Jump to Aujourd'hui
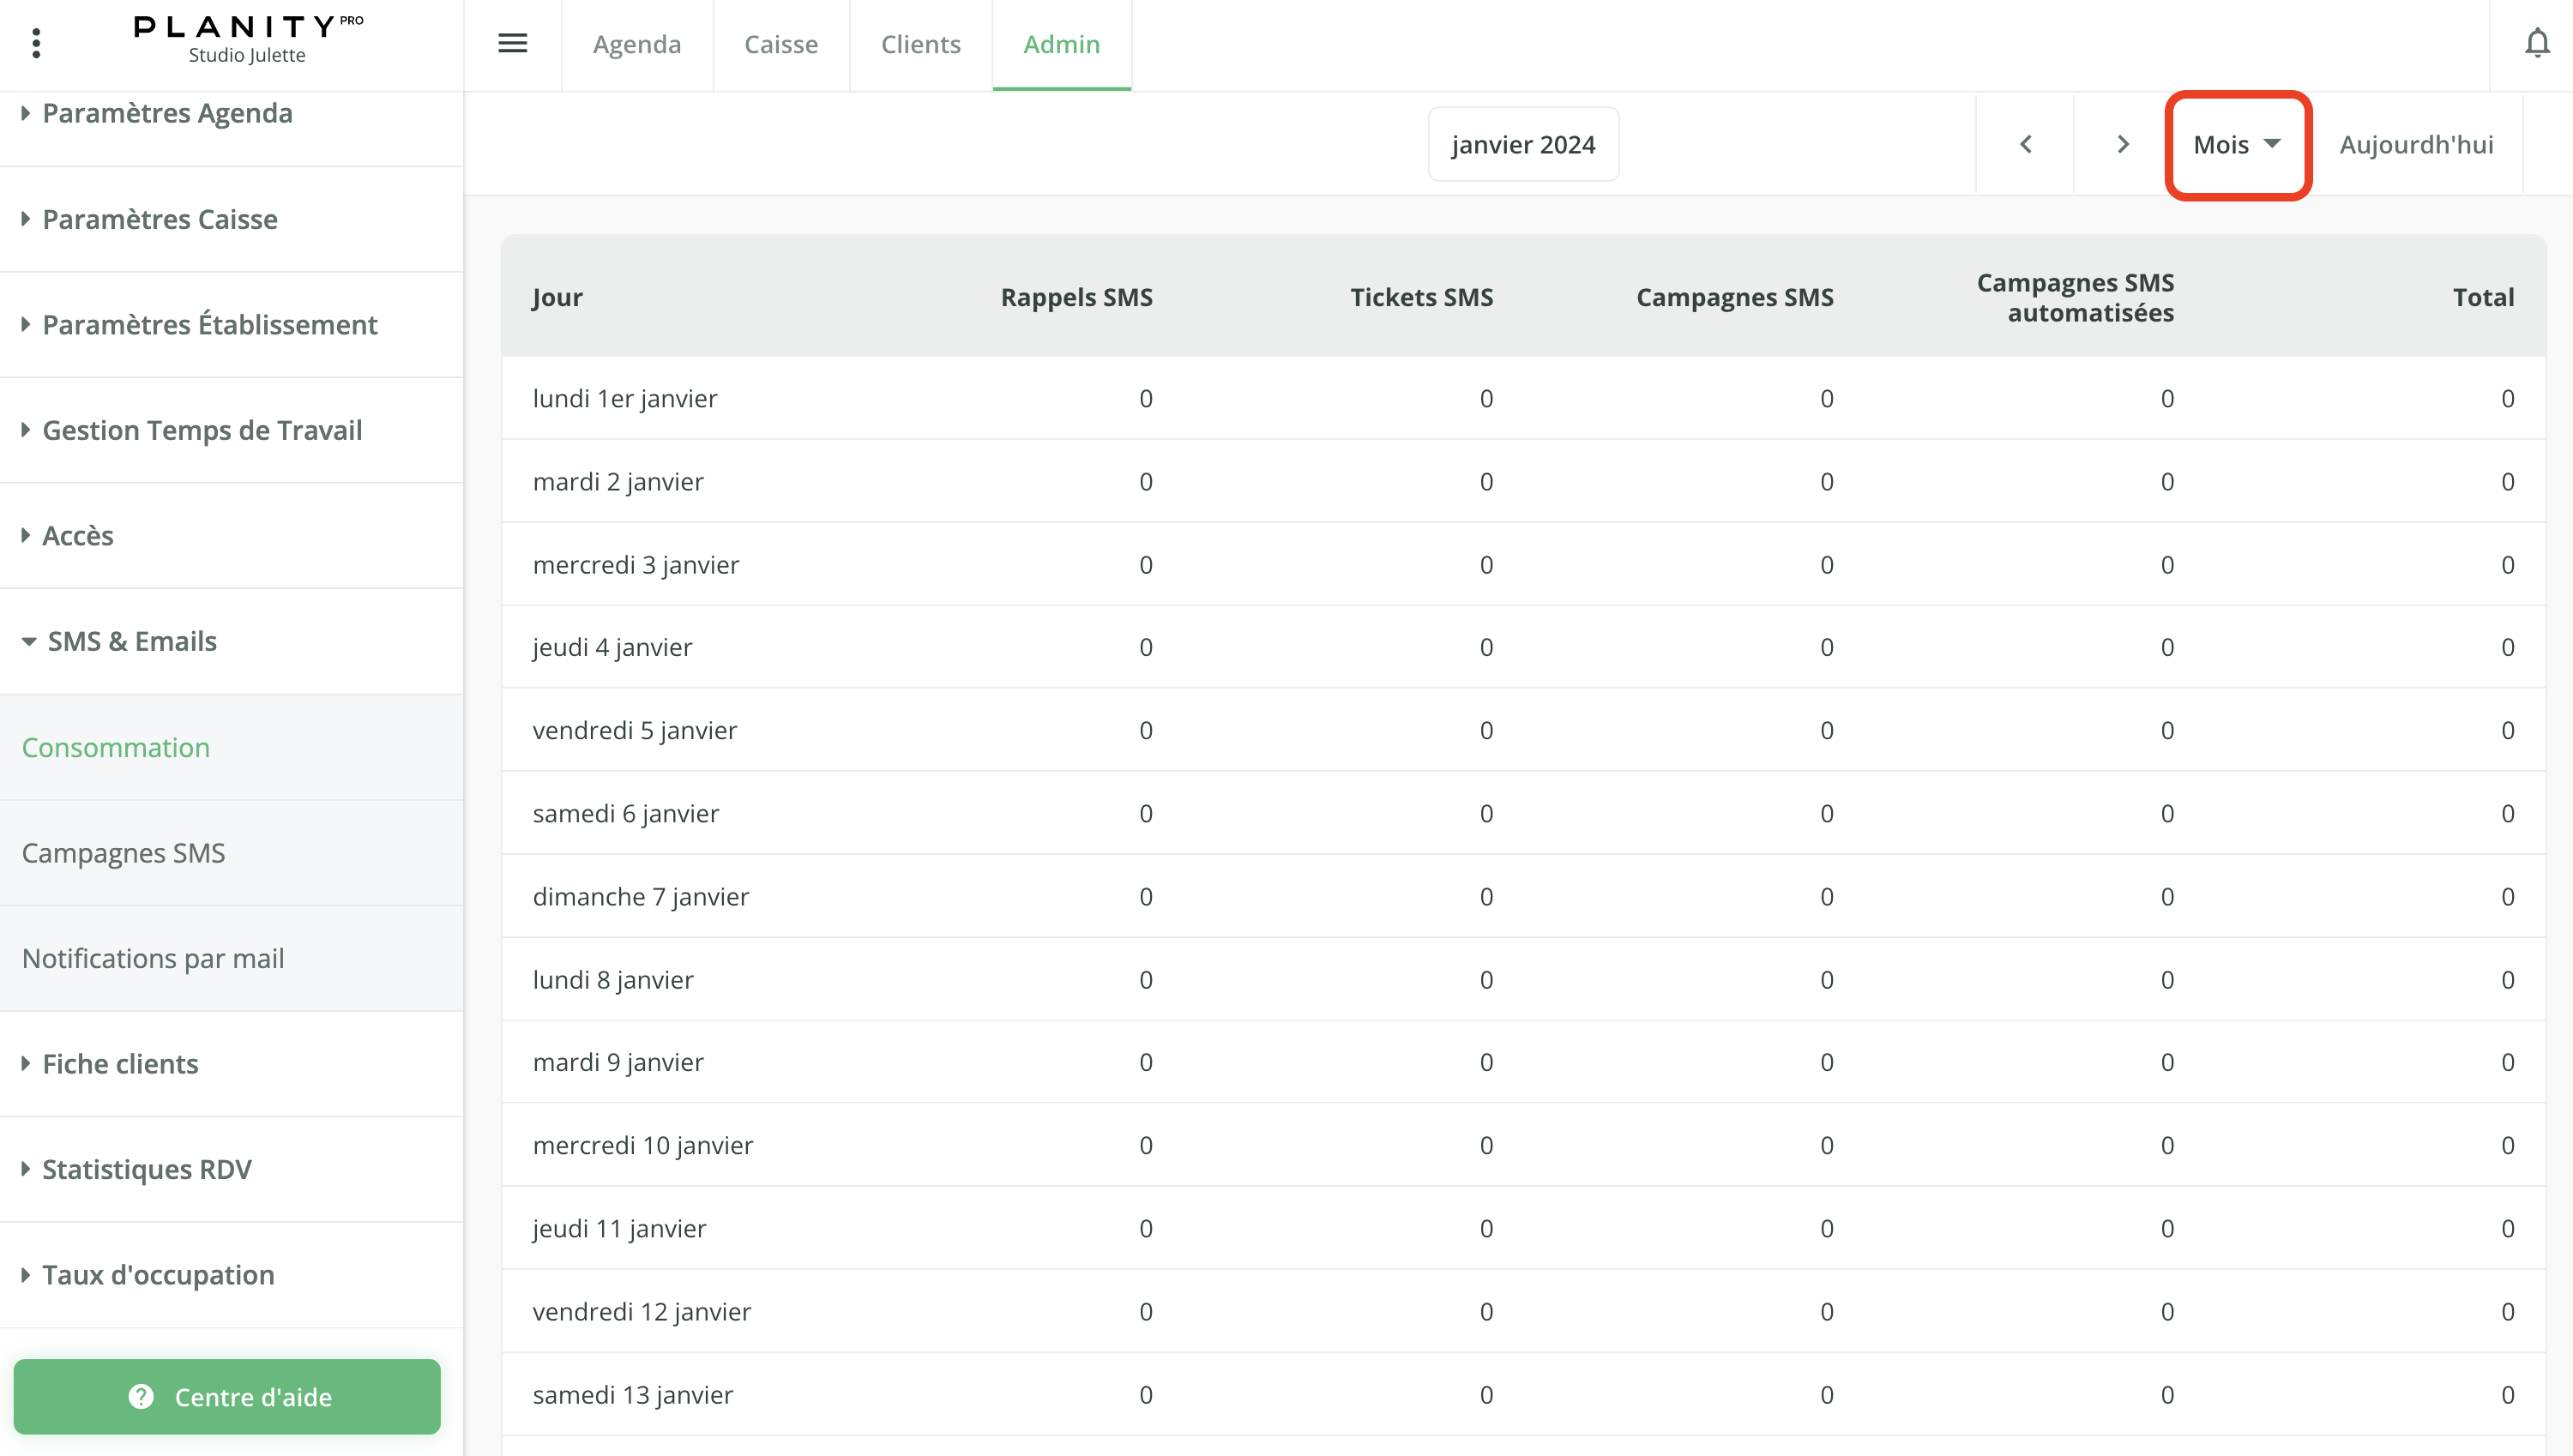 [2415, 144]
